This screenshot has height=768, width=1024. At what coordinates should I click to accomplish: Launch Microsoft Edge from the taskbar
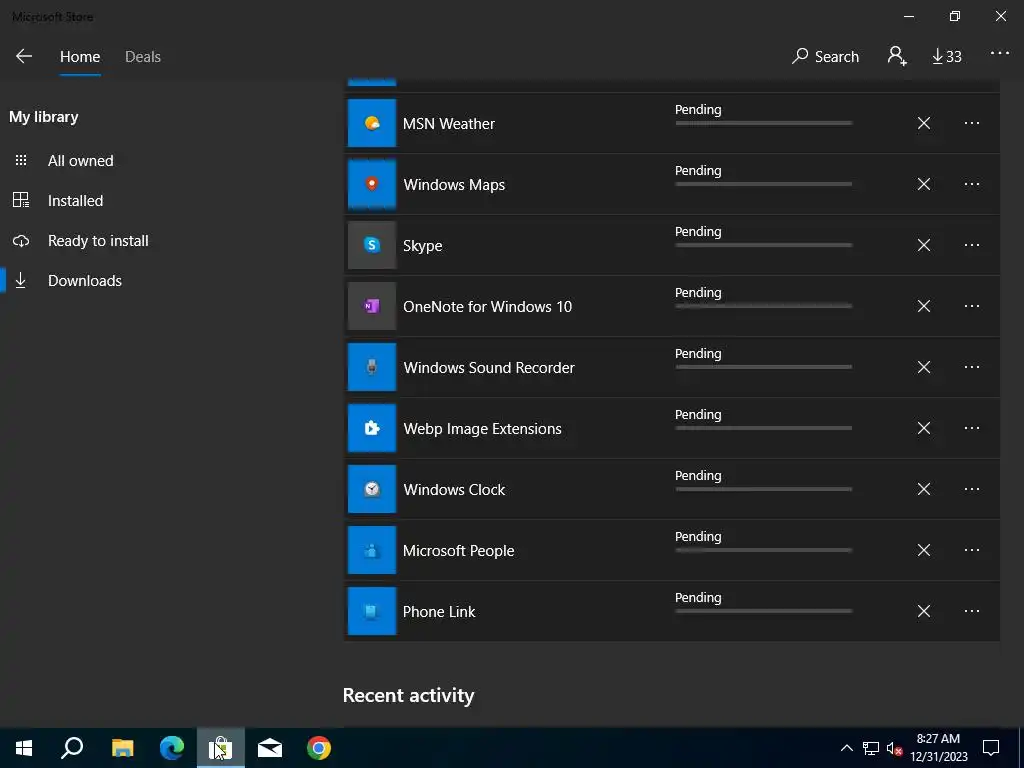tap(172, 748)
